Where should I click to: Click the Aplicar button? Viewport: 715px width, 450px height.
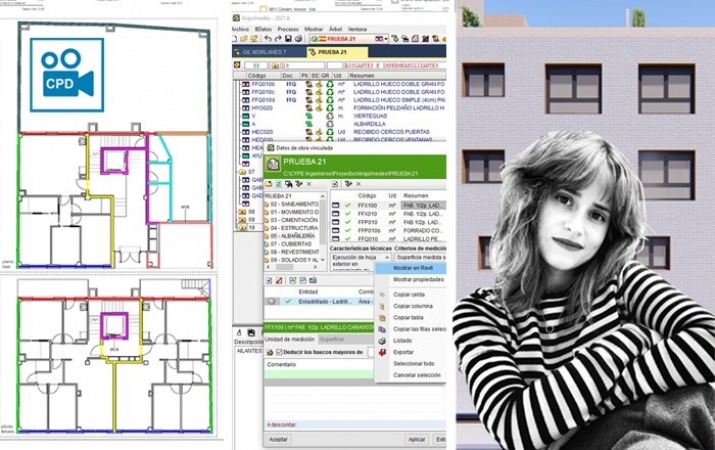coord(416,439)
